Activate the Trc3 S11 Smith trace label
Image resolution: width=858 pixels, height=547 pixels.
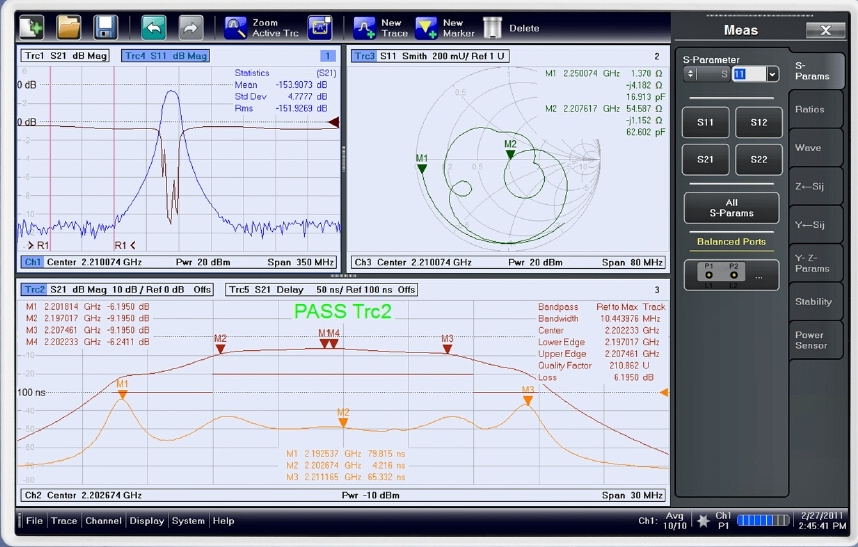(x=430, y=56)
